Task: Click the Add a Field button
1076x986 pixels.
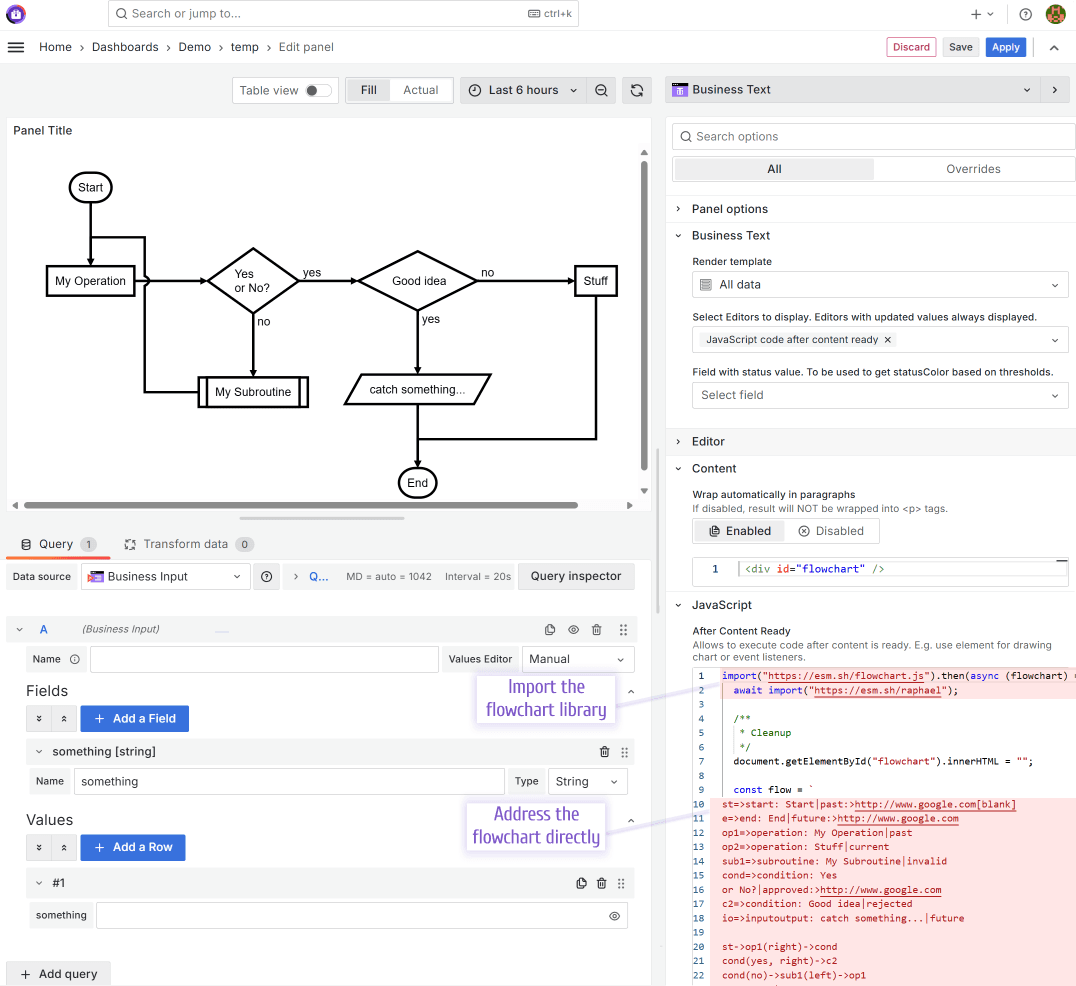Action: [x=134, y=718]
